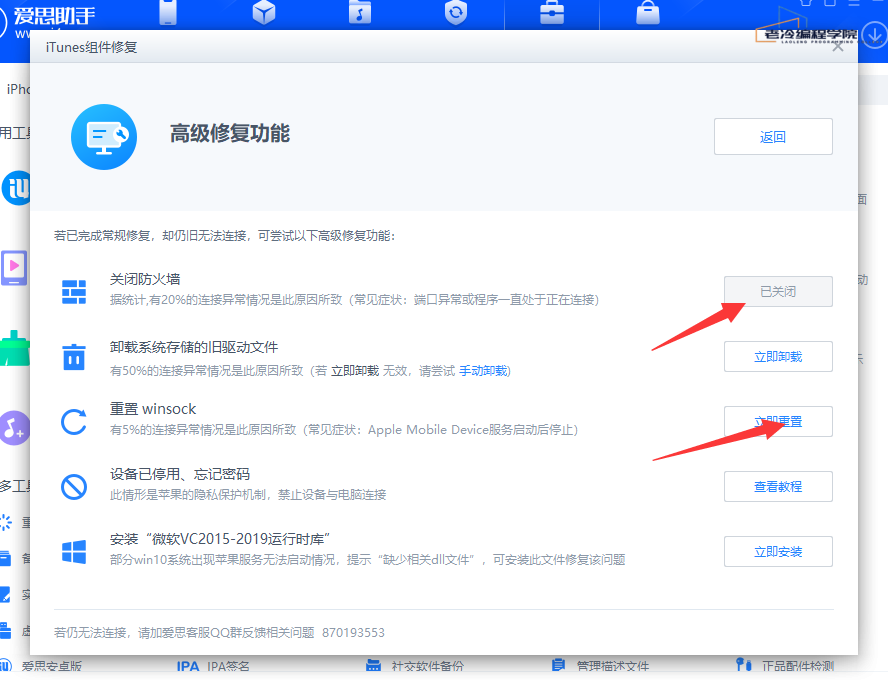
Task: Select the 高级修复功能 heading text
Action: click(230, 134)
